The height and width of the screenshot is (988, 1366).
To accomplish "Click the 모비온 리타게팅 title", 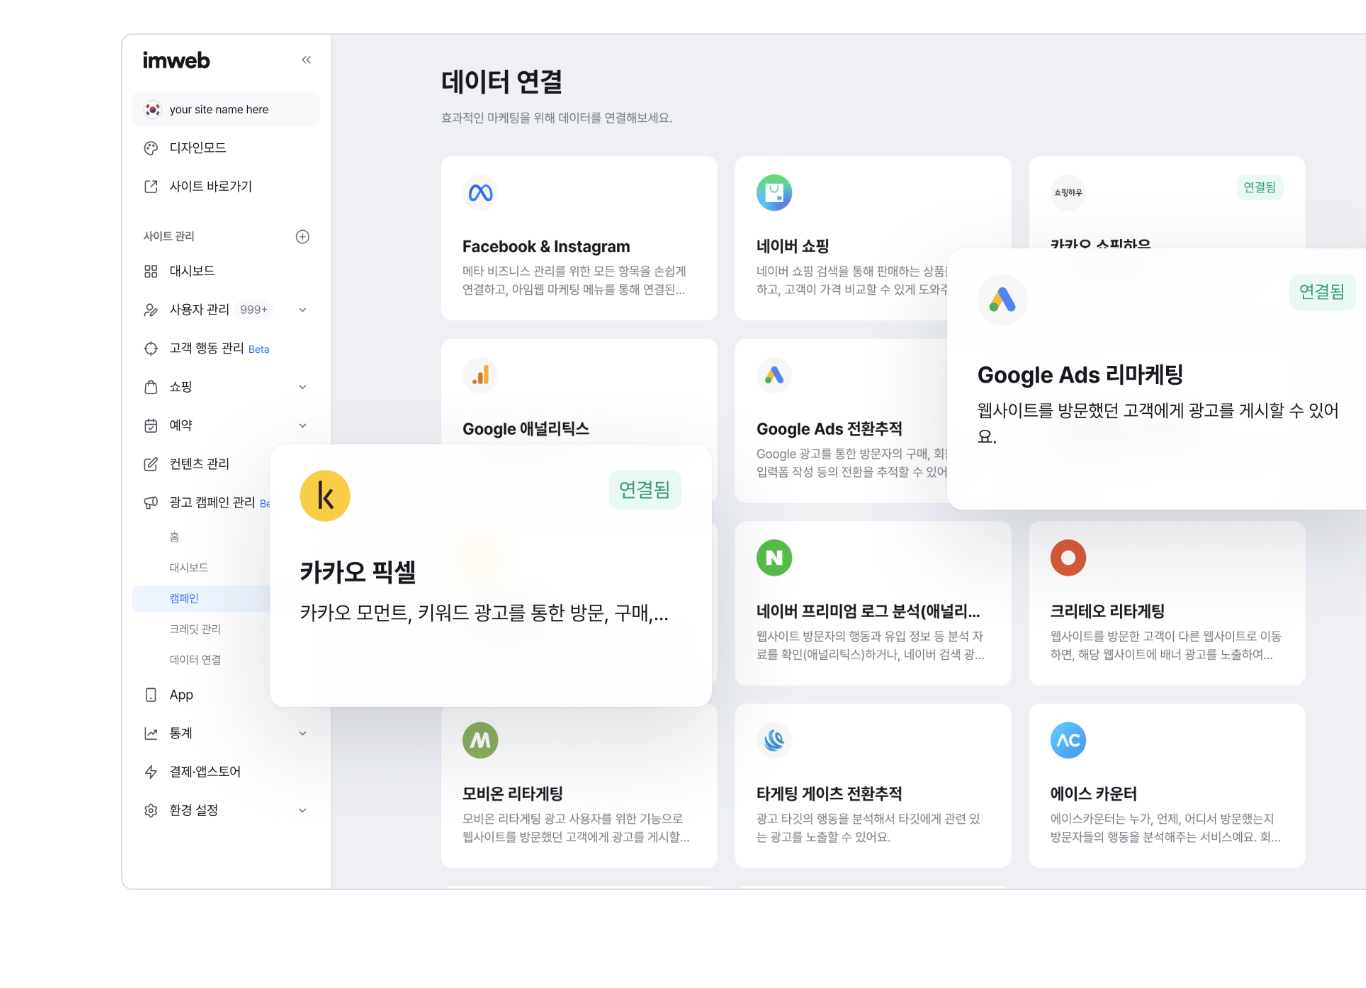I will click(x=513, y=794).
